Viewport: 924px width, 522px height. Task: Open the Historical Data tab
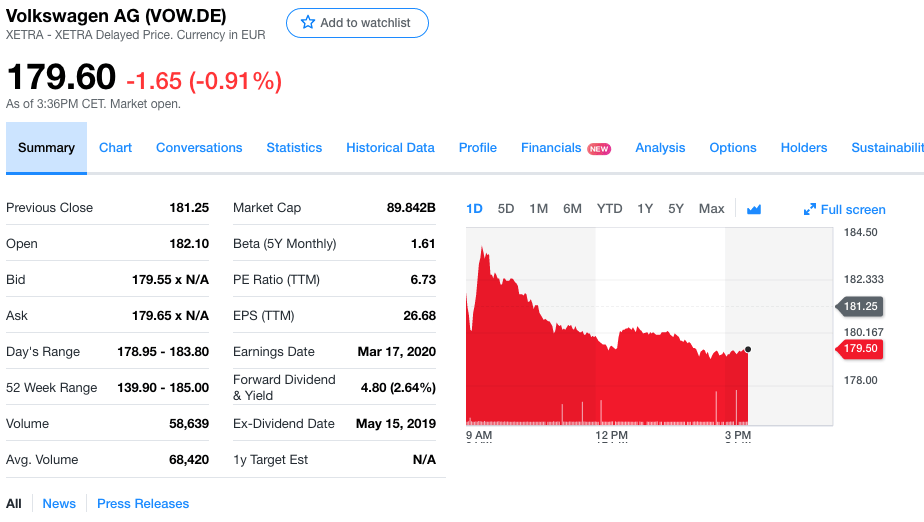(390, 147)
